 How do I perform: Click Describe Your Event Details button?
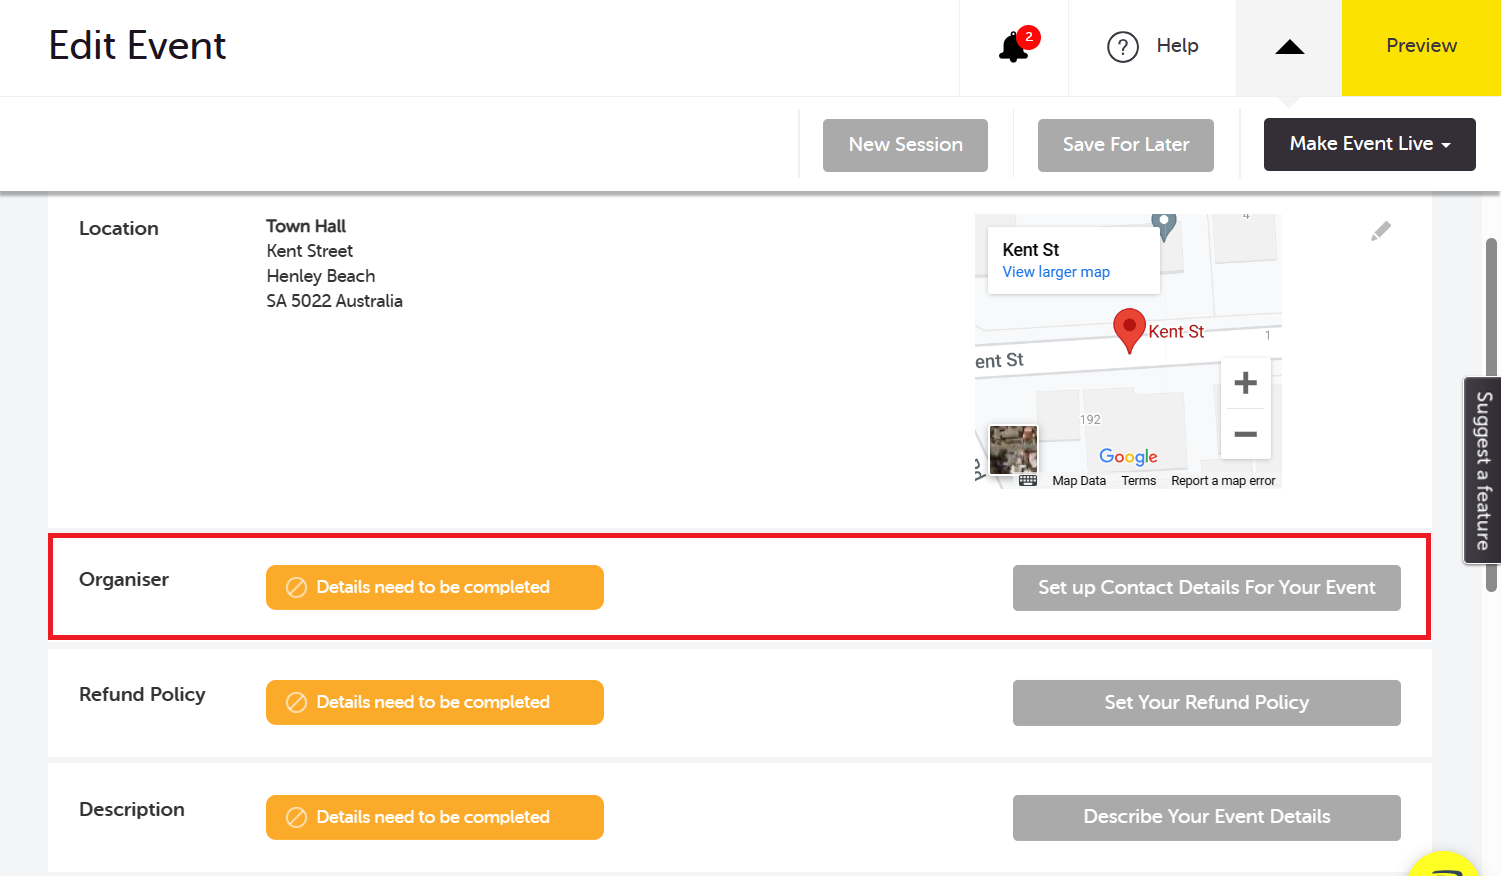click(x=1206, y=817)
